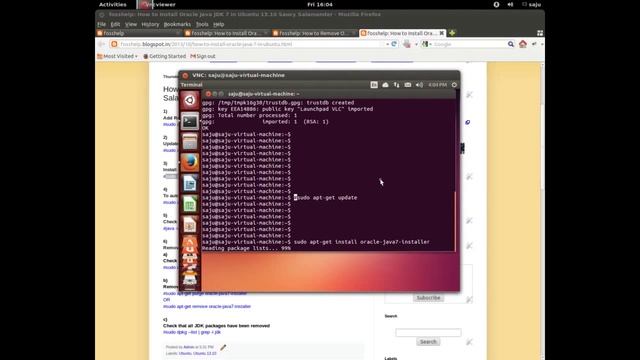Open session gear menu in VNC top panel
Image resolution: width=640 pixels, height=360 pixels.
tap(454, 85)
